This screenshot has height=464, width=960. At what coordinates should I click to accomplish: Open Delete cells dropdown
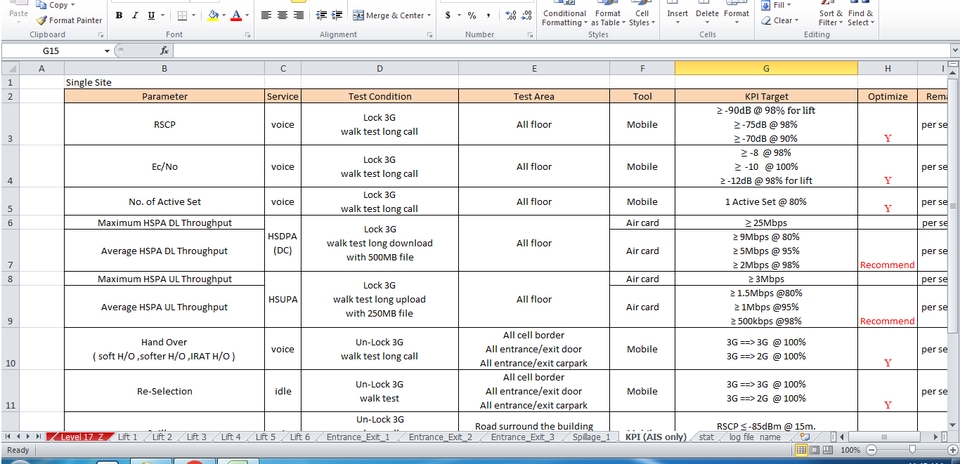tap(707, 18)
